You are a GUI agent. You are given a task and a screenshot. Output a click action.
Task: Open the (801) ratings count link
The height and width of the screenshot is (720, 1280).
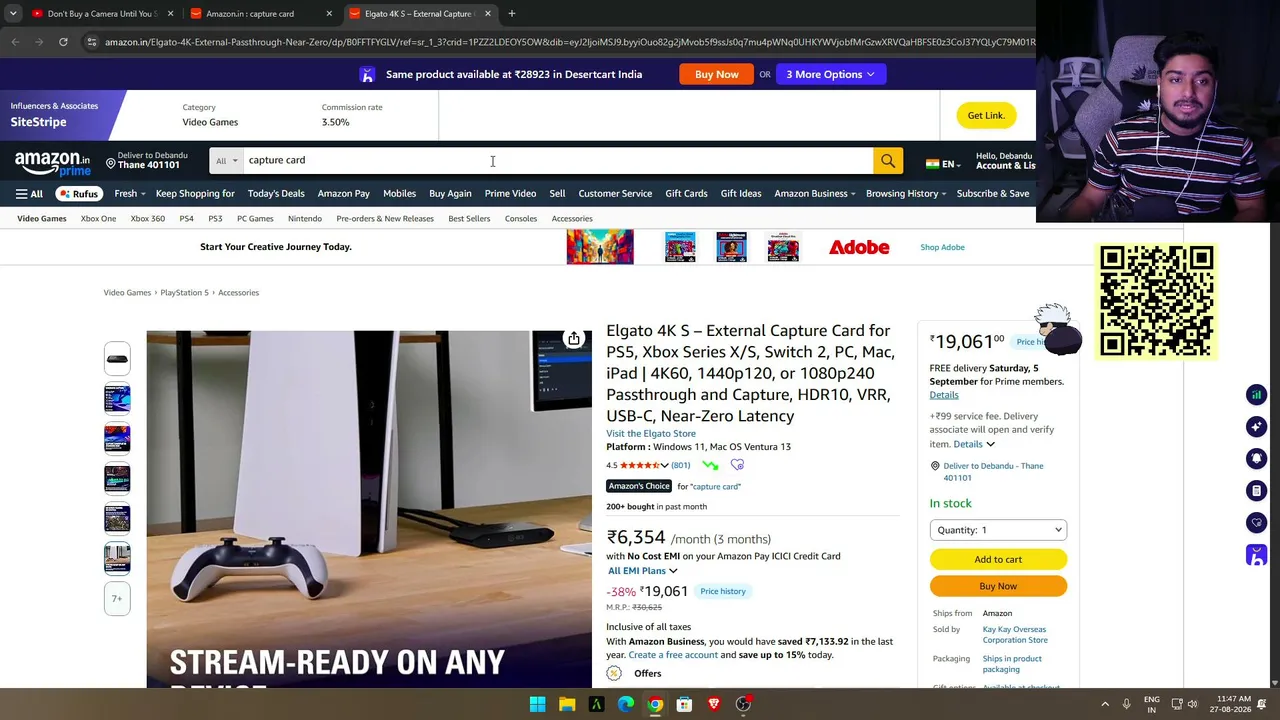coord(680,466)
